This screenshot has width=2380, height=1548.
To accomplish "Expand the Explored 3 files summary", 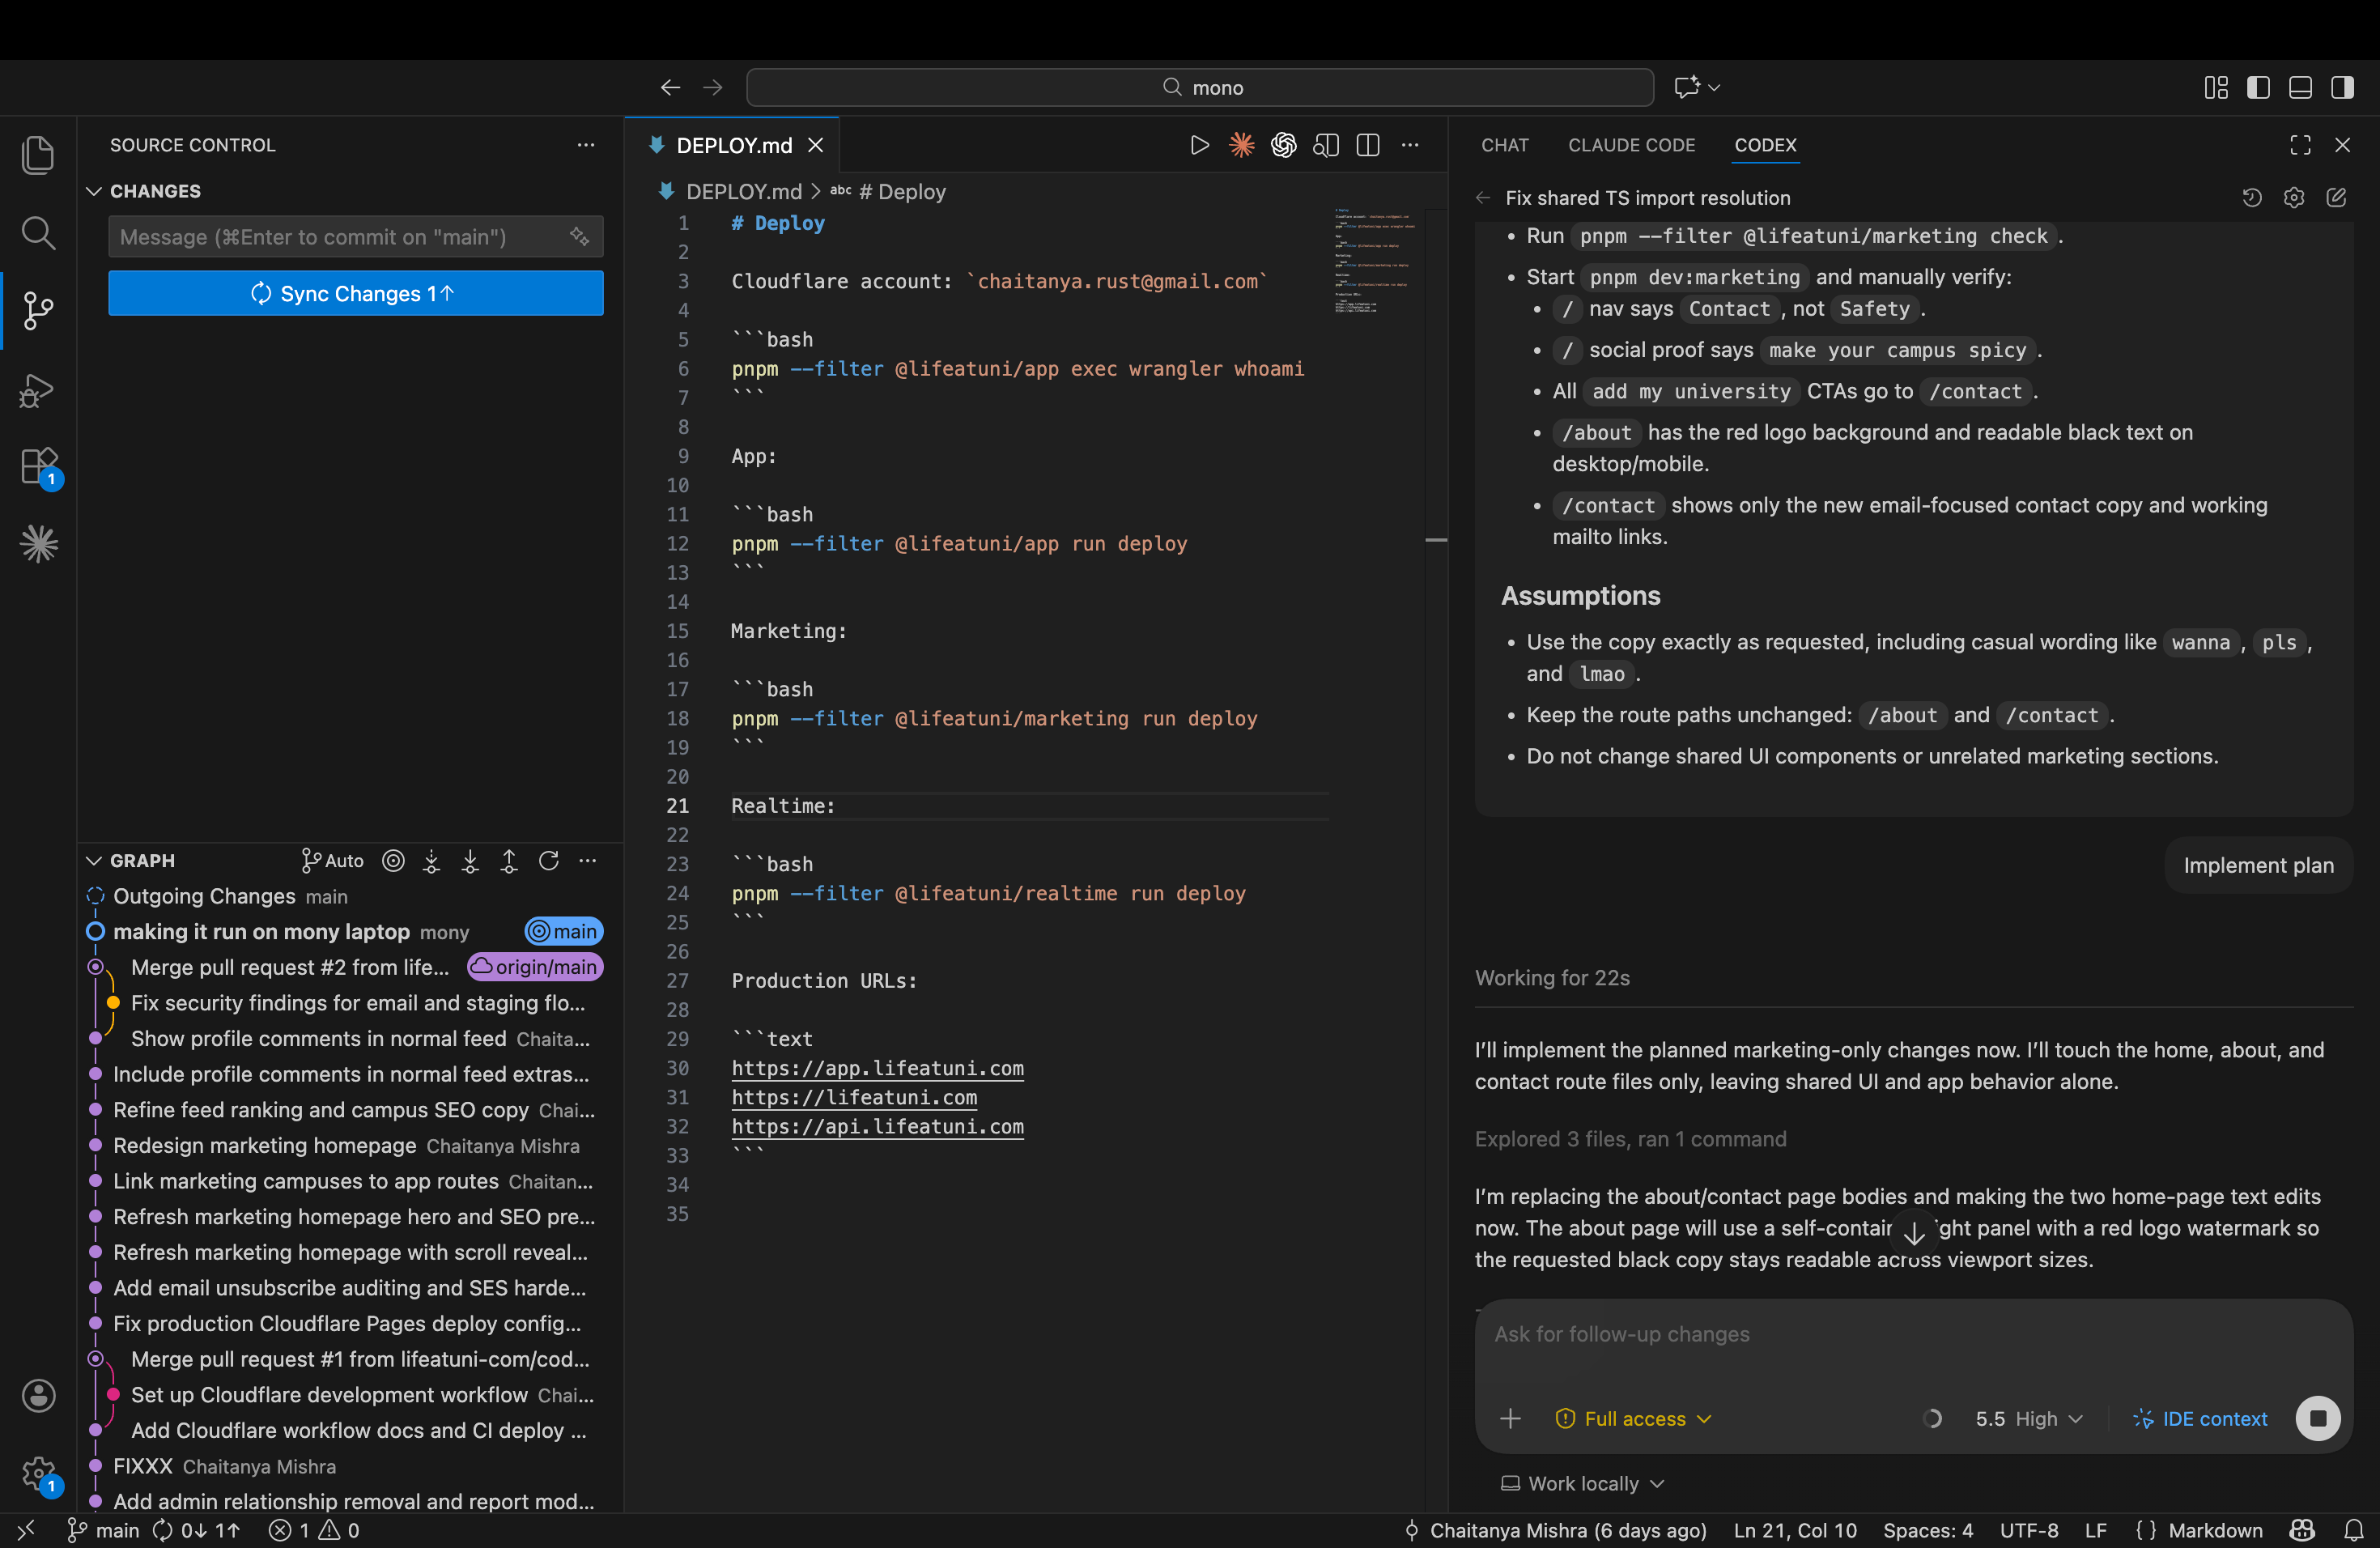I will 1630,1139.
